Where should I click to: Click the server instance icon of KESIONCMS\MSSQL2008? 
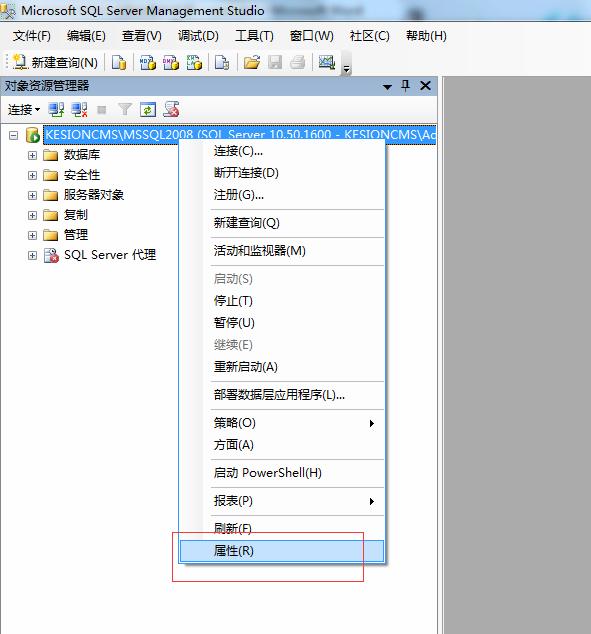[32, 135]
